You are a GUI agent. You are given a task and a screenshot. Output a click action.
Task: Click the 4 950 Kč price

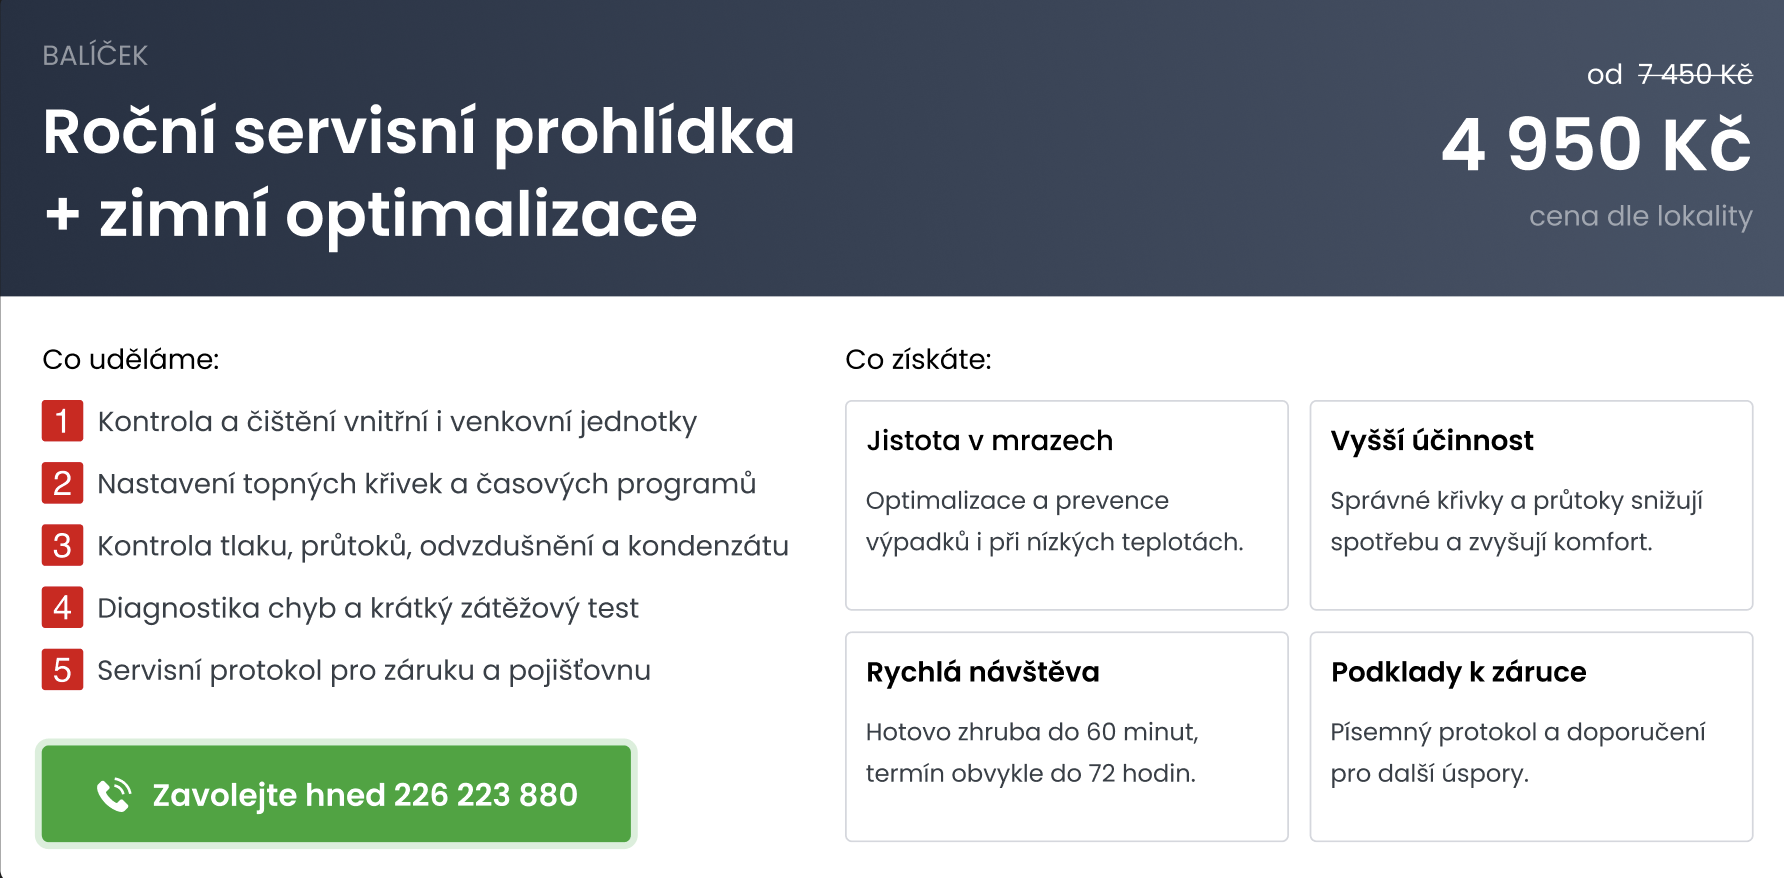click(x=1596, y=144)
